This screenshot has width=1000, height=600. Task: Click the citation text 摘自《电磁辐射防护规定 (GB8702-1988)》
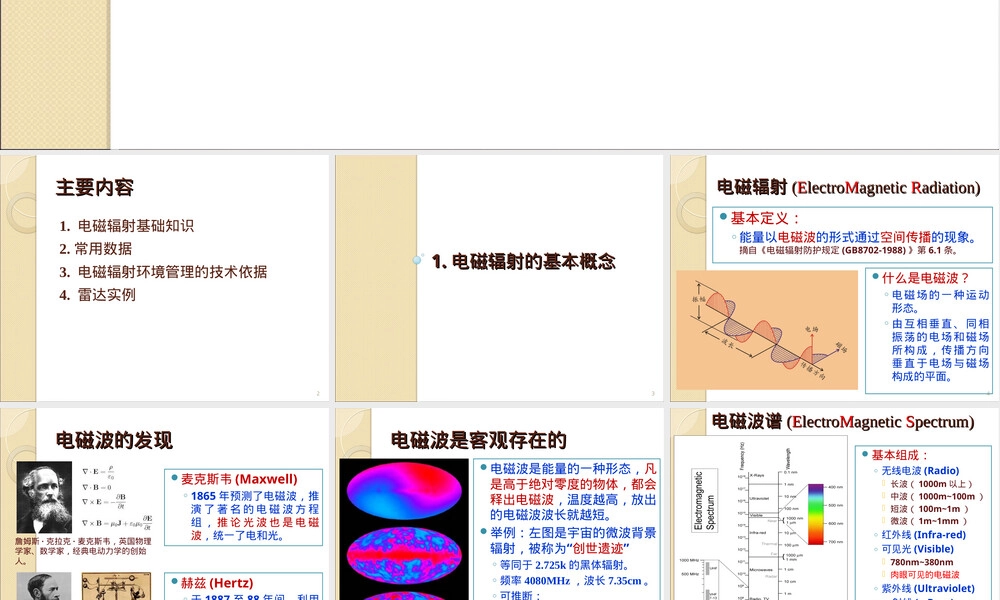[827, 251]
